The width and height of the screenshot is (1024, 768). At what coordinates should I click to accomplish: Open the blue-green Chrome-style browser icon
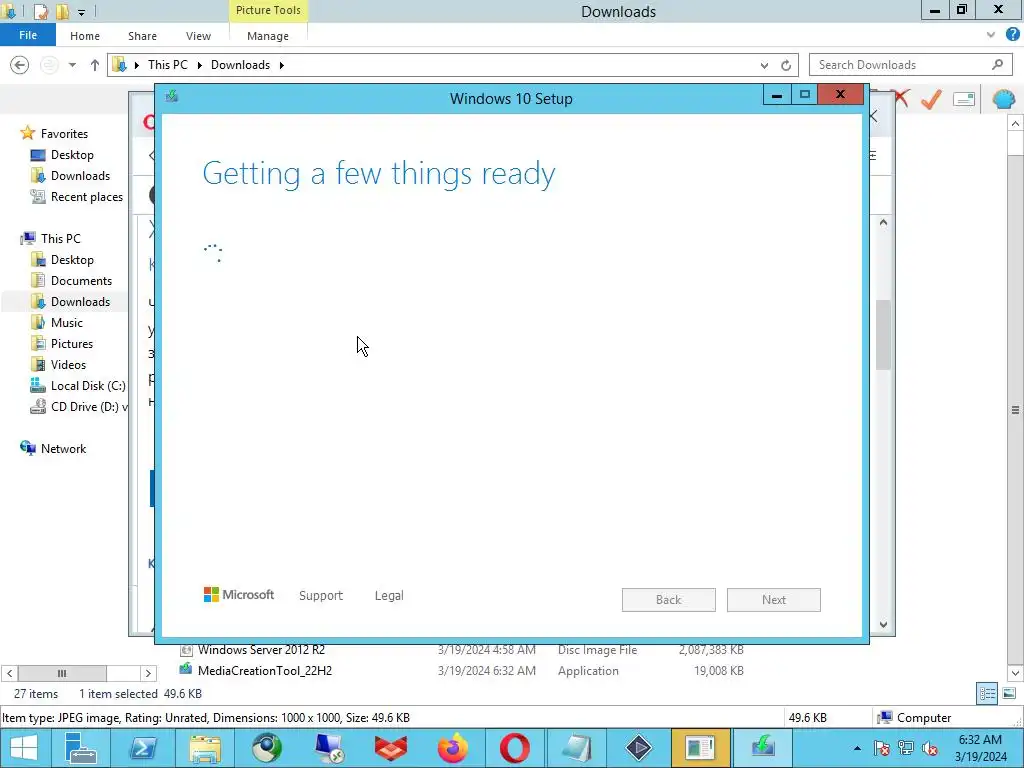(267, 748)
